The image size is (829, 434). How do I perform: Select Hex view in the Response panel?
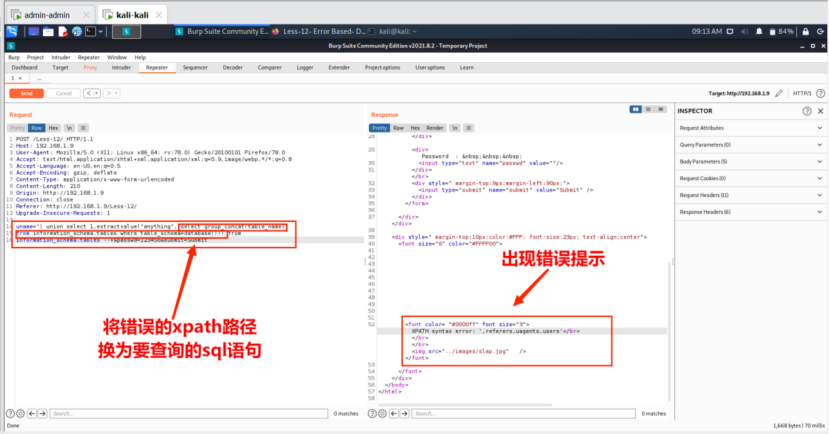point(416,128)
